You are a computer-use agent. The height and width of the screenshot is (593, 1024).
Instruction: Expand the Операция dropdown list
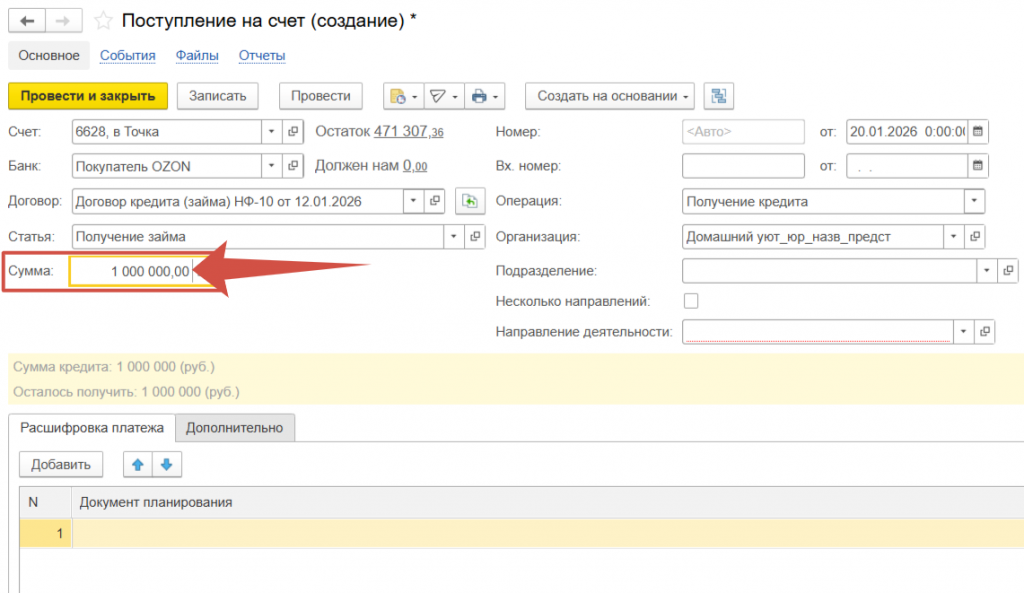pyautogui.click(x=974, y=201)
